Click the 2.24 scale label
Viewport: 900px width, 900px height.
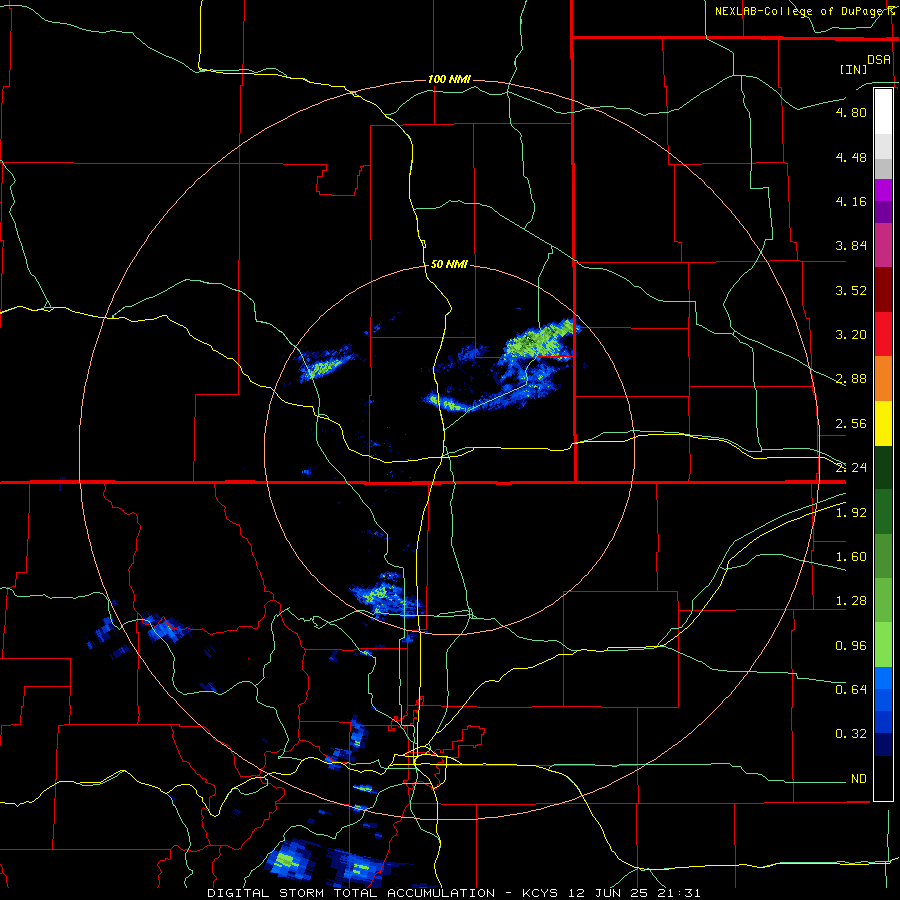pyautogui.click(x=851, y=468)
